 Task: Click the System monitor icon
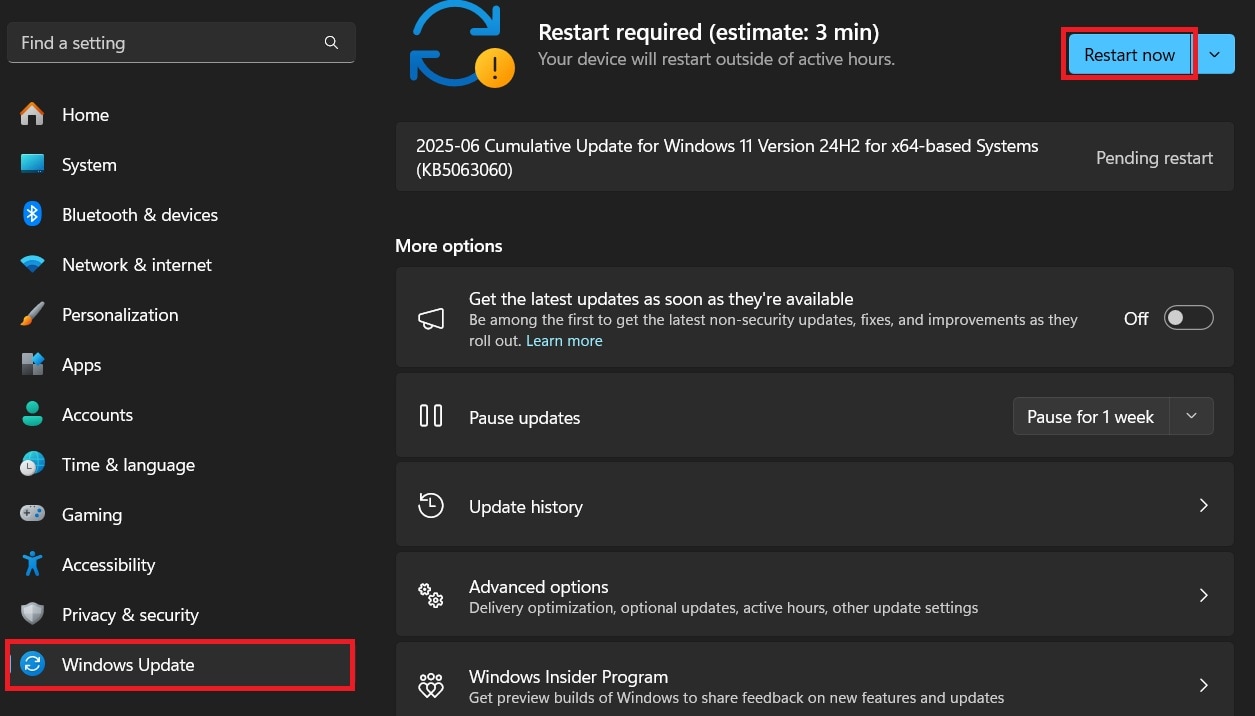[x=32, y=164]
